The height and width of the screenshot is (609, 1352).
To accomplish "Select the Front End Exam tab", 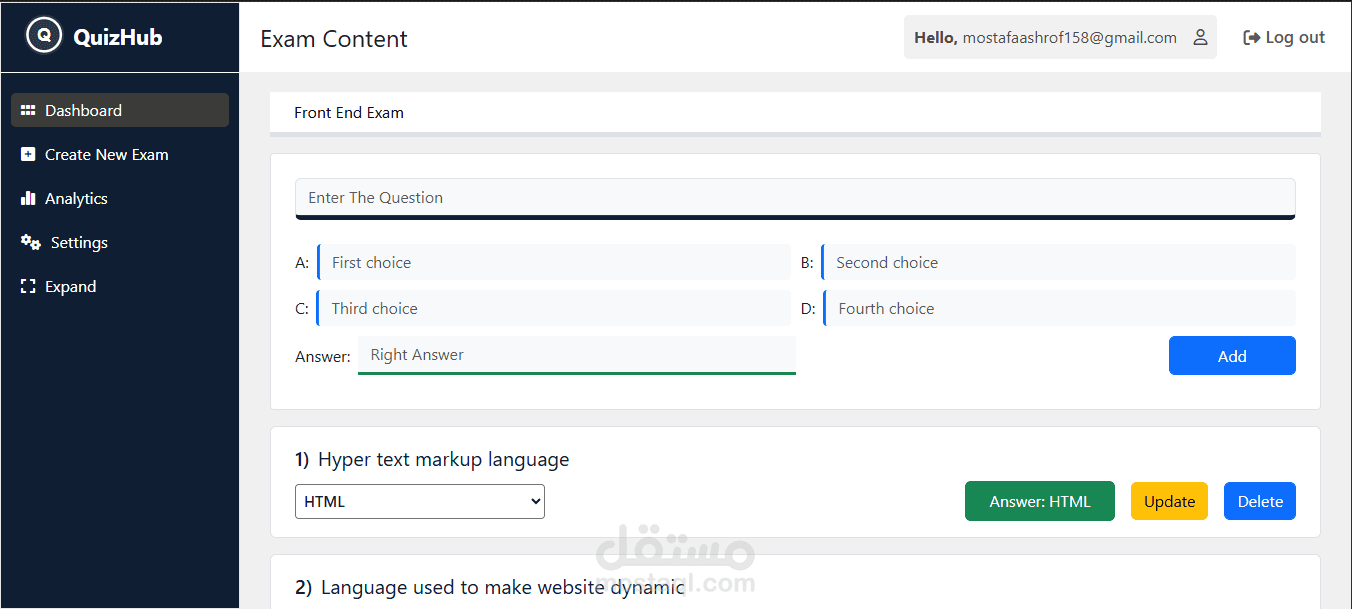I will pyautogui.click(x=349, y=113).
